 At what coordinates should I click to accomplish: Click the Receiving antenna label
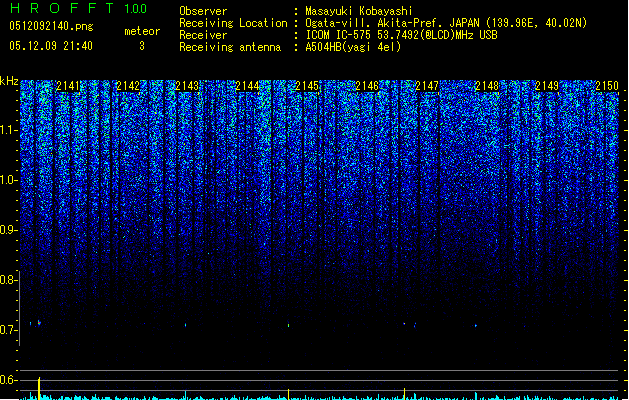(230, 47)
